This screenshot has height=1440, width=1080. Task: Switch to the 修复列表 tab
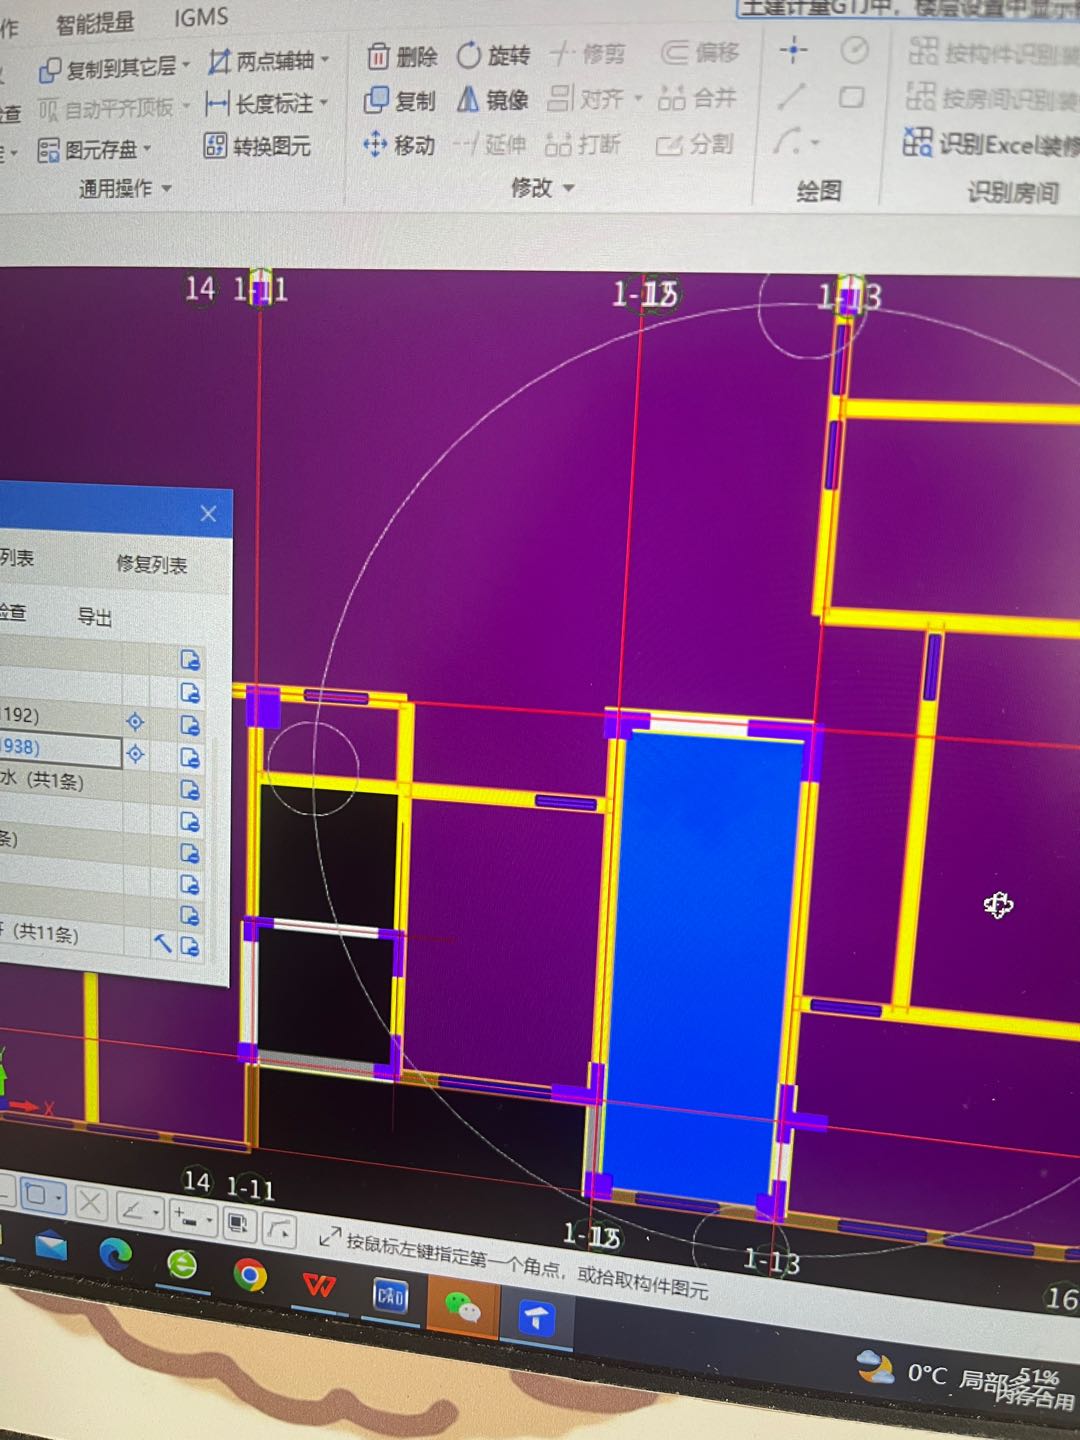(151, 564)
